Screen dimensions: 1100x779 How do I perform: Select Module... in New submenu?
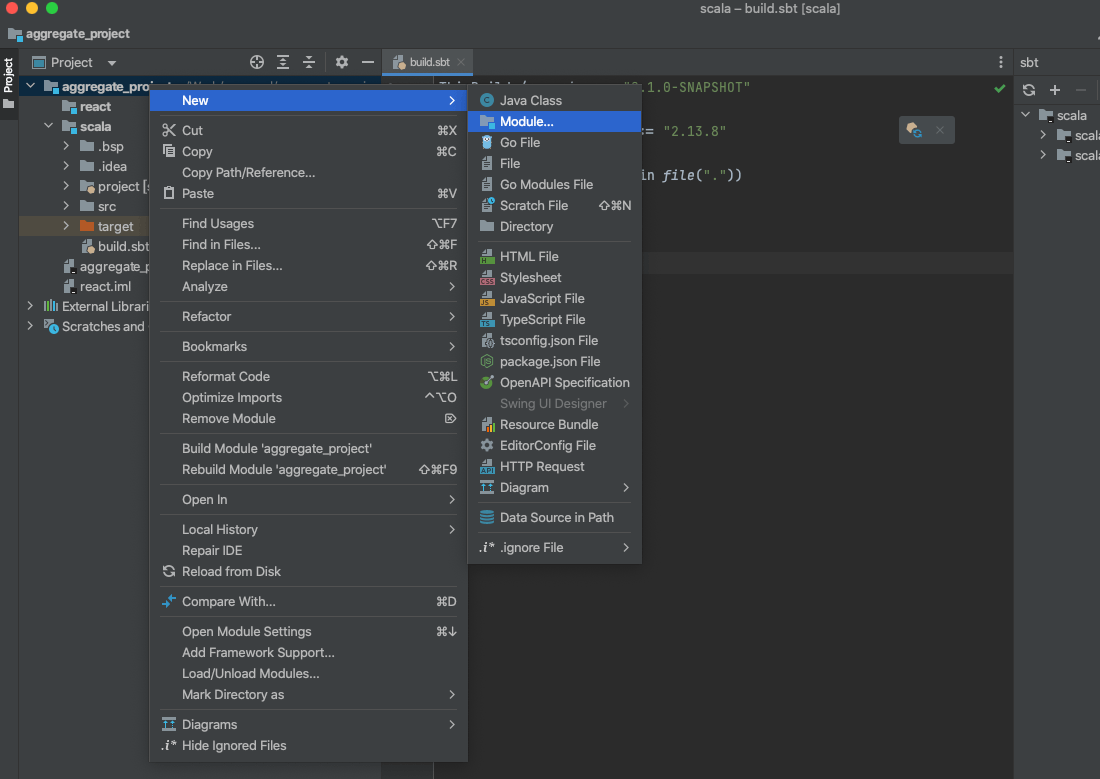(555, 121)
